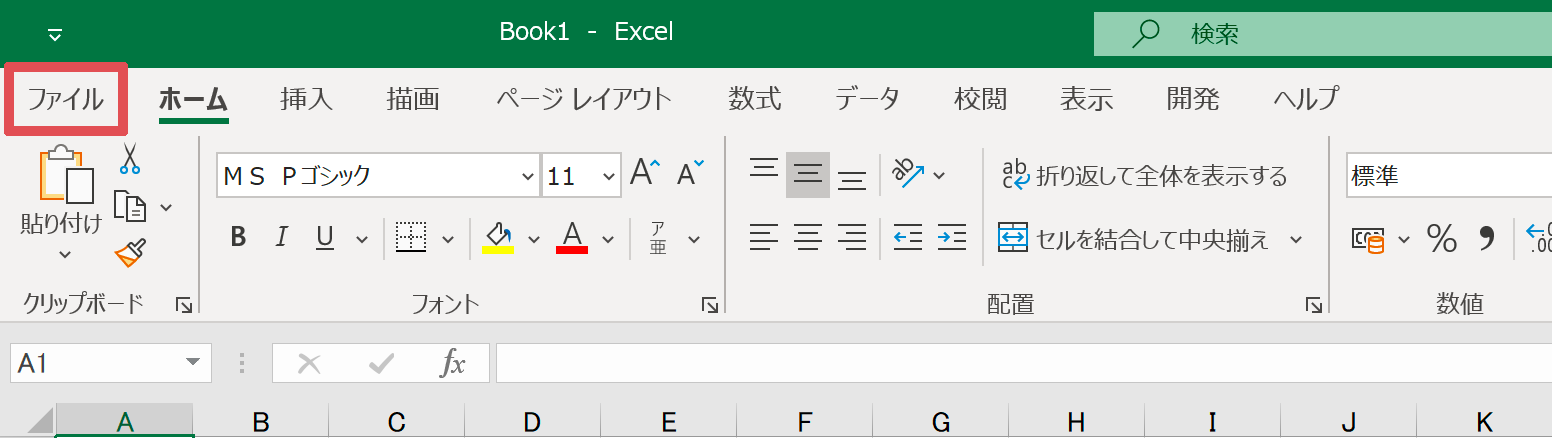Open the MS Pゴシック font name dropdown

click(x=528, y=177)
